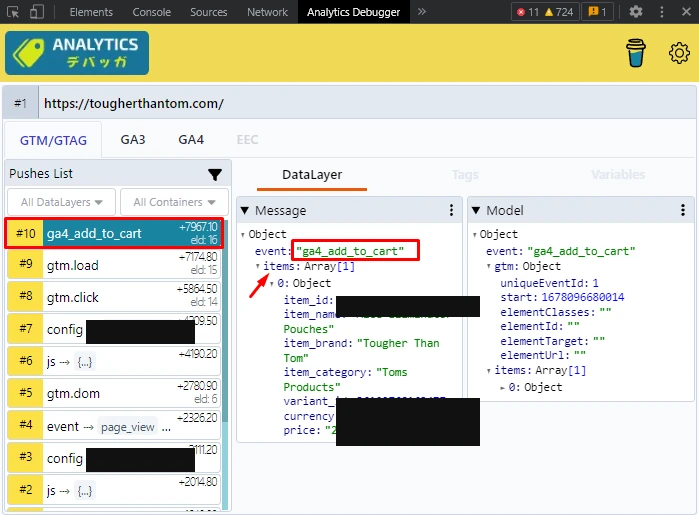Collapse 0: Object in Message panel
The image size is (699, 515).
click(271, 284)
